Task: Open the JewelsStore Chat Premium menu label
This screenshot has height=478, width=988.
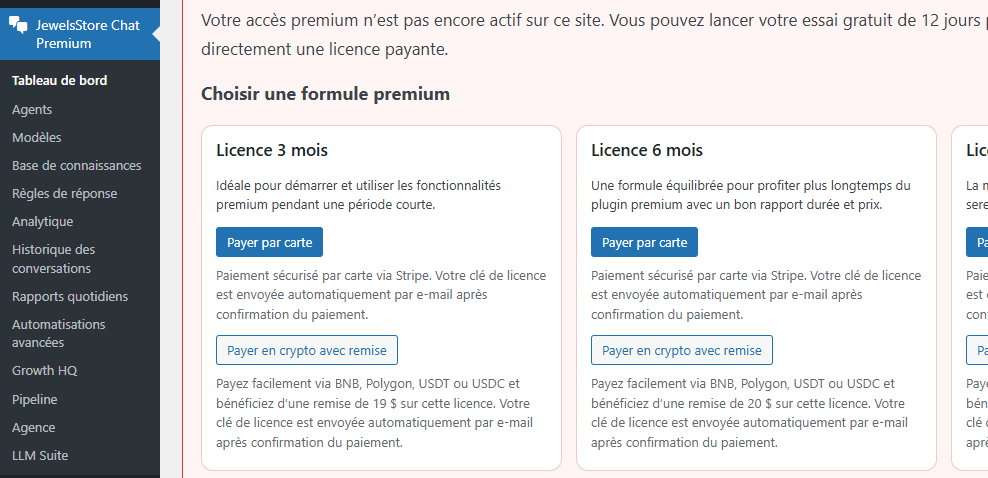Action: [88, 34]
